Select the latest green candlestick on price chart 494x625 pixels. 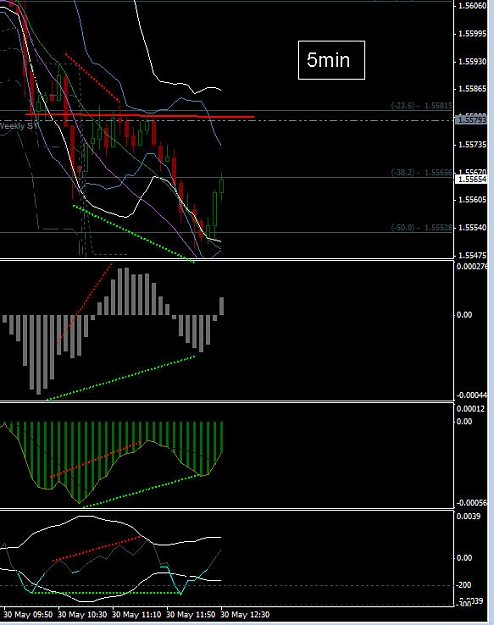pyautogui.click(x=222, y=186)
